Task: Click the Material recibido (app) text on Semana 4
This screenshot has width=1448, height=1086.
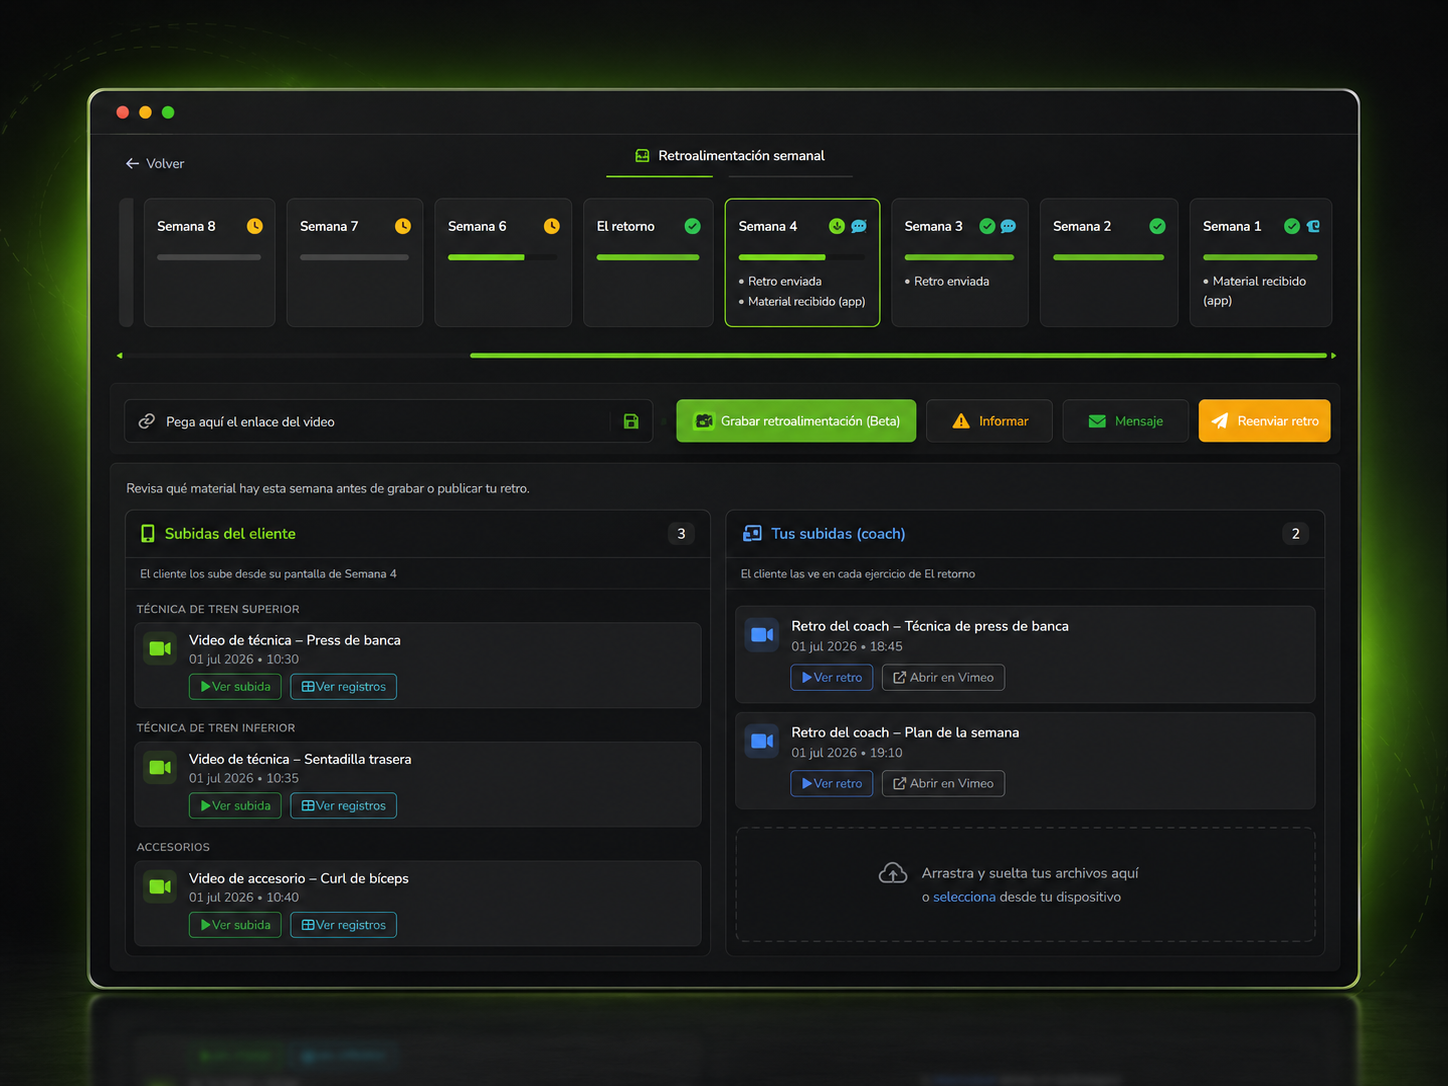Action: [x=806, y=301]
